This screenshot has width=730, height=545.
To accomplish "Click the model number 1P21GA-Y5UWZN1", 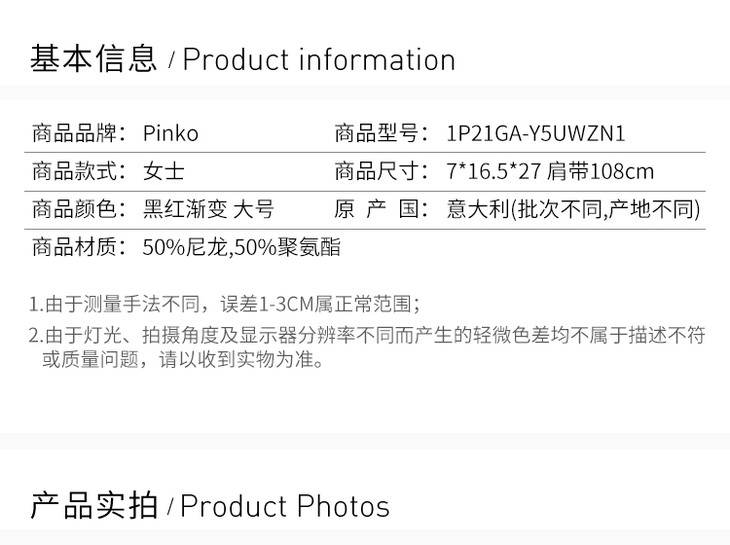I will [536, 134].
